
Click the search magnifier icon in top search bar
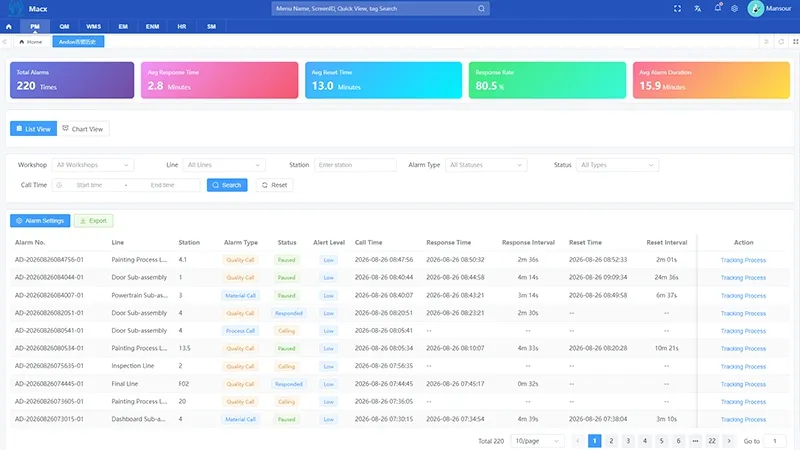481,9
